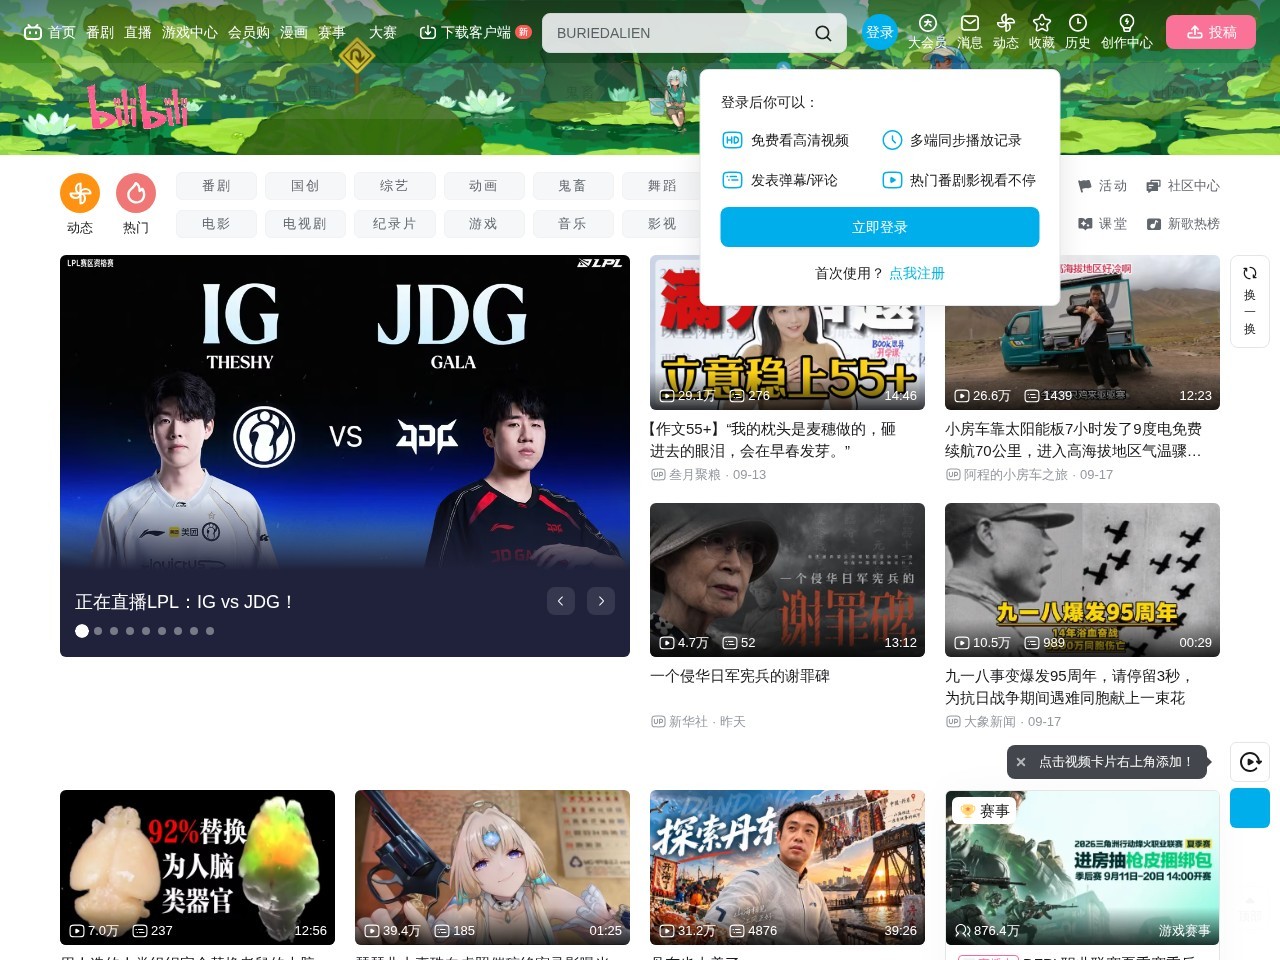Screen dimensions: 1280x960
Task: Open 进房抽枪皮捆绑包 赛事 thumbnail
Action: [1082, 867]
